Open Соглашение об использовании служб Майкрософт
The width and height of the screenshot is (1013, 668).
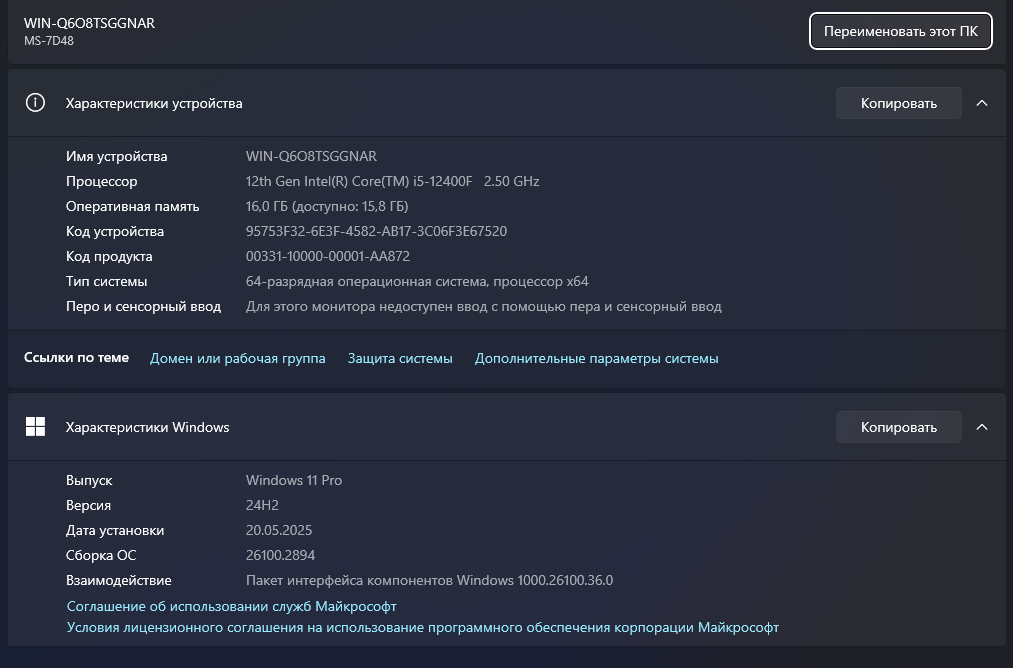(x=231, y=606)
